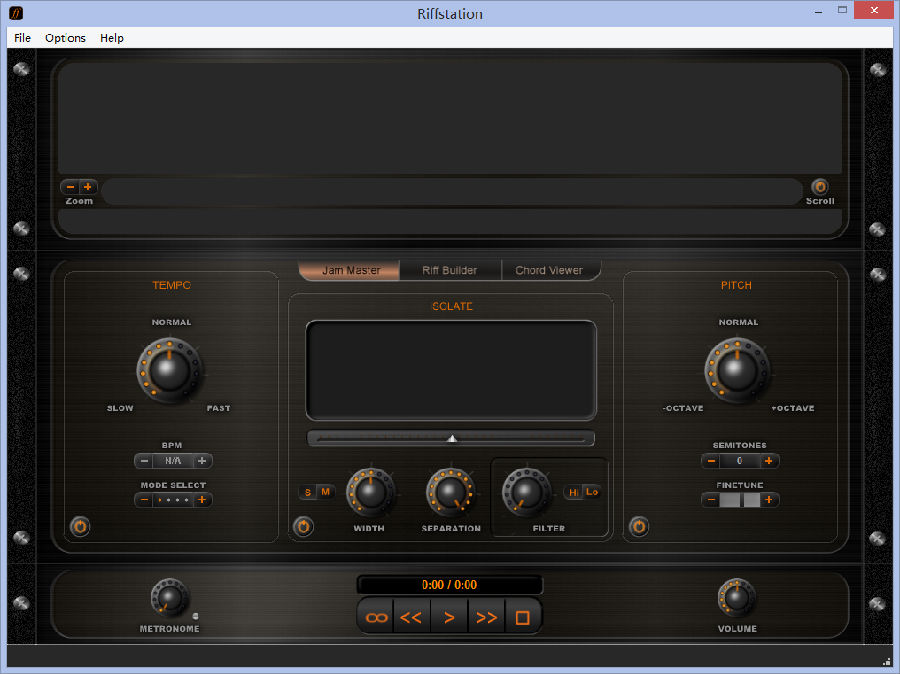This screenshot has width=900, height=674.
Task: Increase BPM with the plus button
Action: click(x=202, y=460)
